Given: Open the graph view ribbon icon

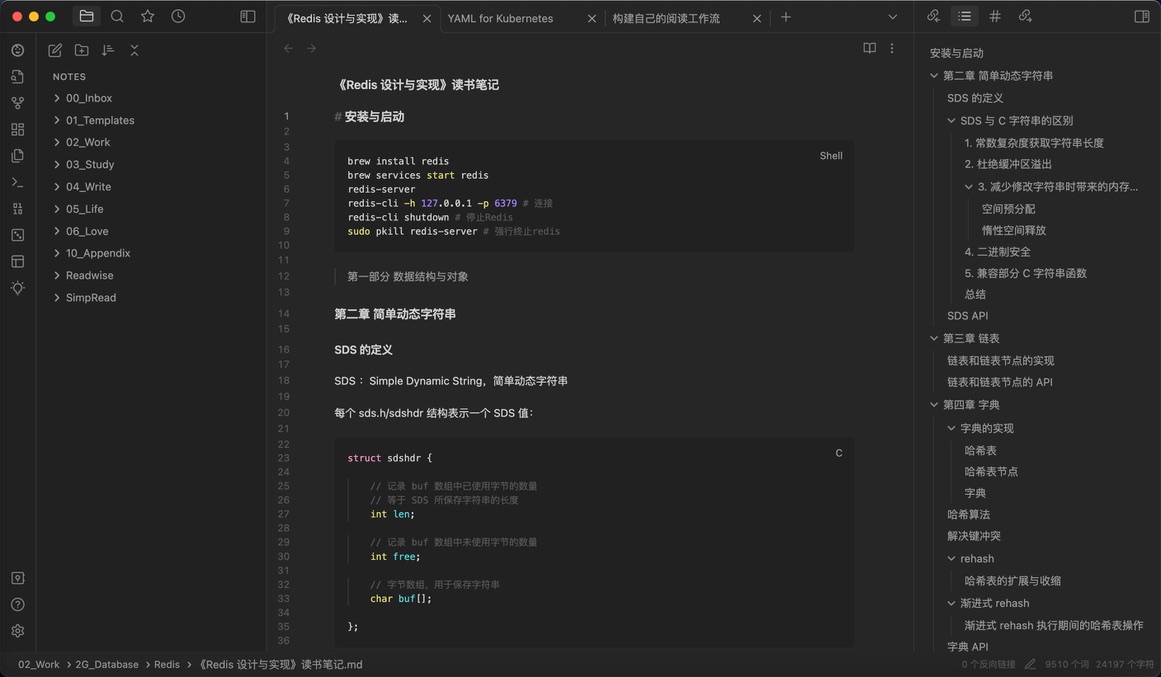Looking at the screenshot, I should tap(18, 103).
